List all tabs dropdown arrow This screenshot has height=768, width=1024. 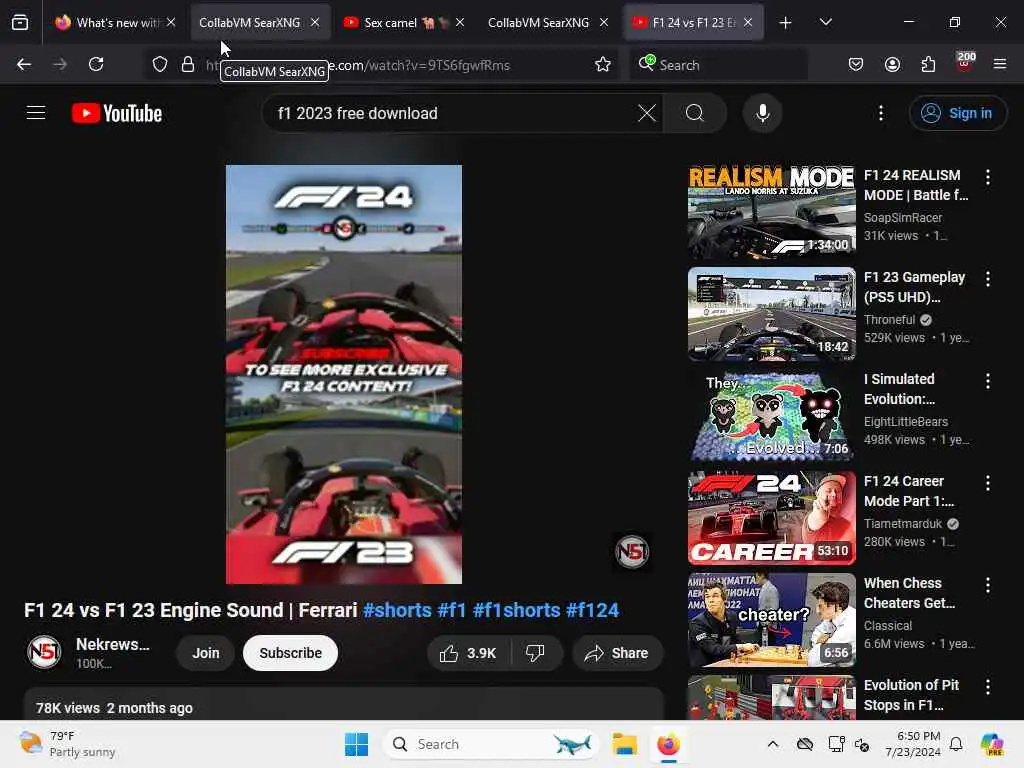pyautogui.click(x=825, y=22)
